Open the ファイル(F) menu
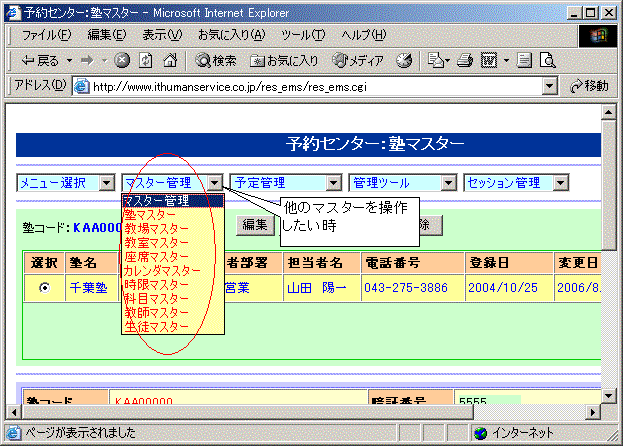 pyautogui.click(x=46, y=35)
